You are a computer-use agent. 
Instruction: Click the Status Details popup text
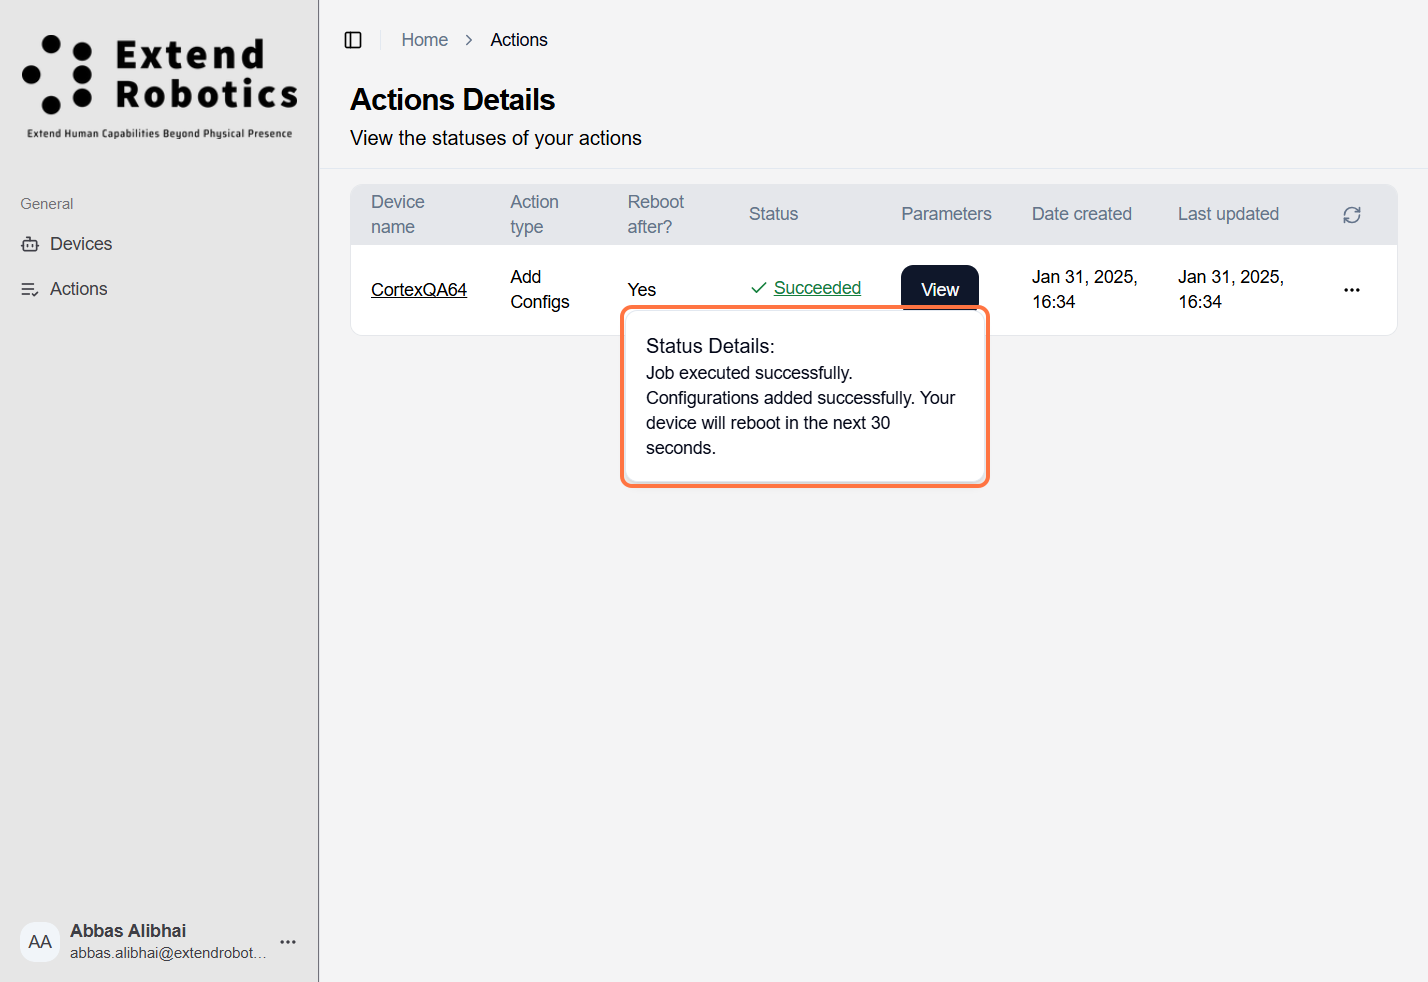tap(800, 397)
